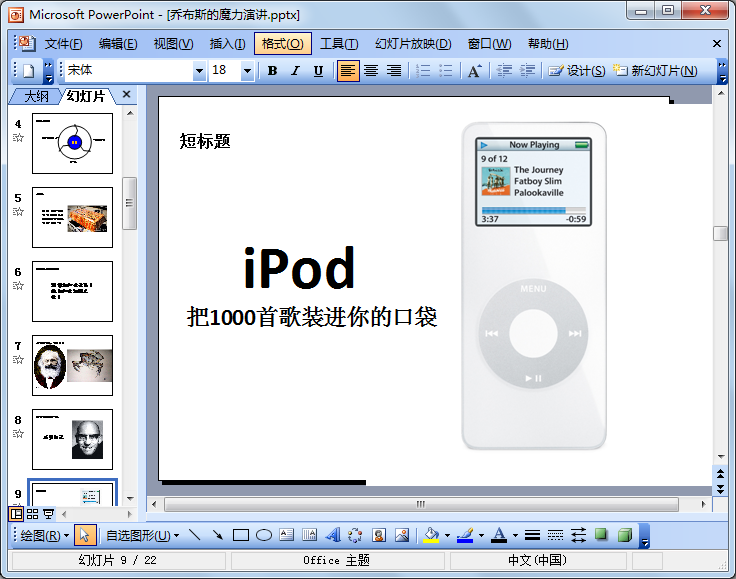This screenshot has width=736, height=579.
Task: Open Fill Color dropdown arrow
Action: pos(447,535)
